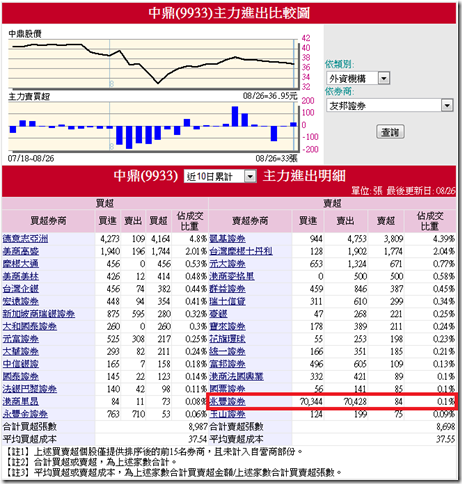462x484 pixels.
Task: Click the 08/26=33張 volume label
Action: [276, 158]
